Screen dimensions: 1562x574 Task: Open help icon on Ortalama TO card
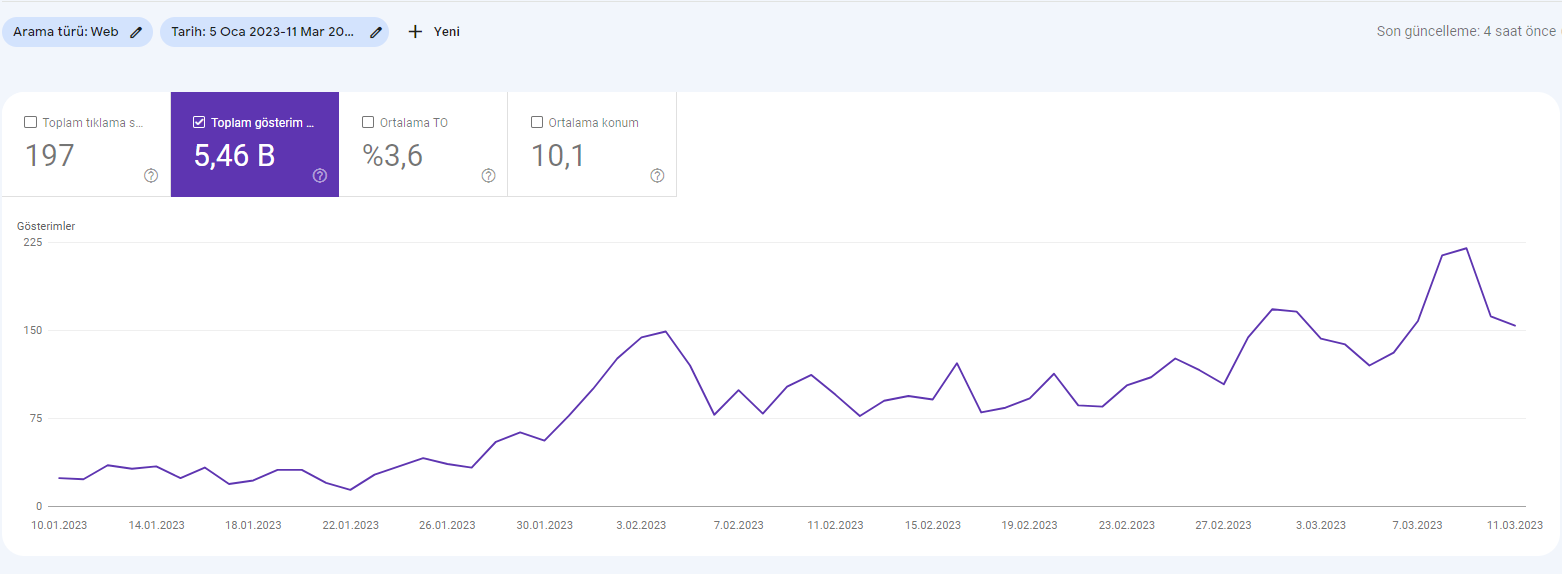[488, 175]
